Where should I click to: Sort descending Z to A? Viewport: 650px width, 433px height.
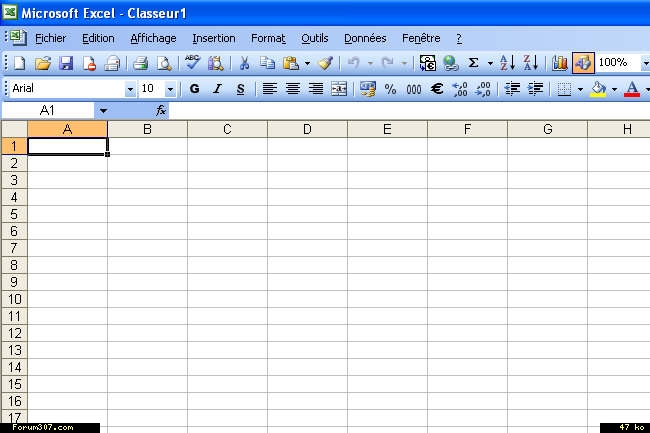[x=530, y=63]
